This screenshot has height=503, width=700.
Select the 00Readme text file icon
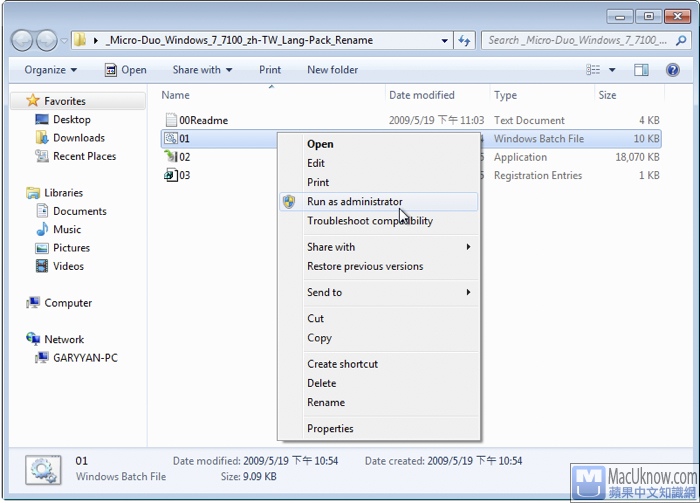click(x=171, y=120)
